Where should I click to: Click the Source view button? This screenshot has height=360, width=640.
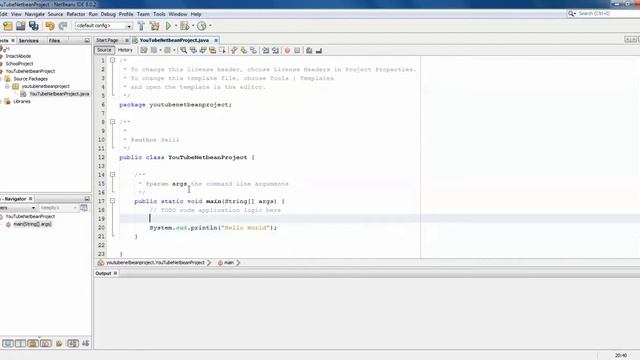(104, 50)
